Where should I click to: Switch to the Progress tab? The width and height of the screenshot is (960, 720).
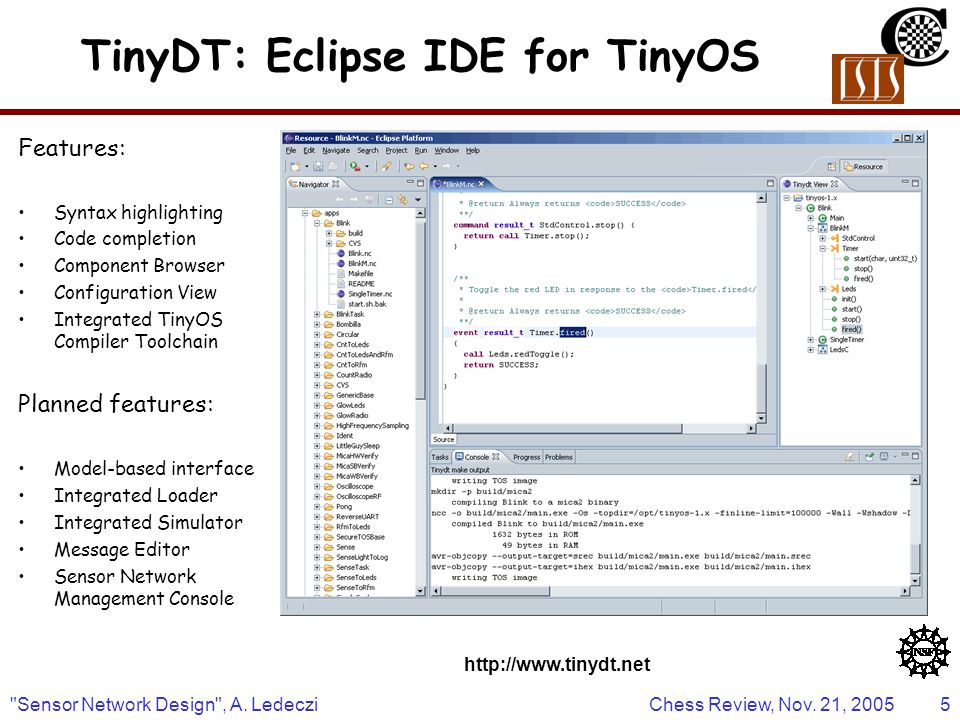pyautogui.click(x=527, y=457)
